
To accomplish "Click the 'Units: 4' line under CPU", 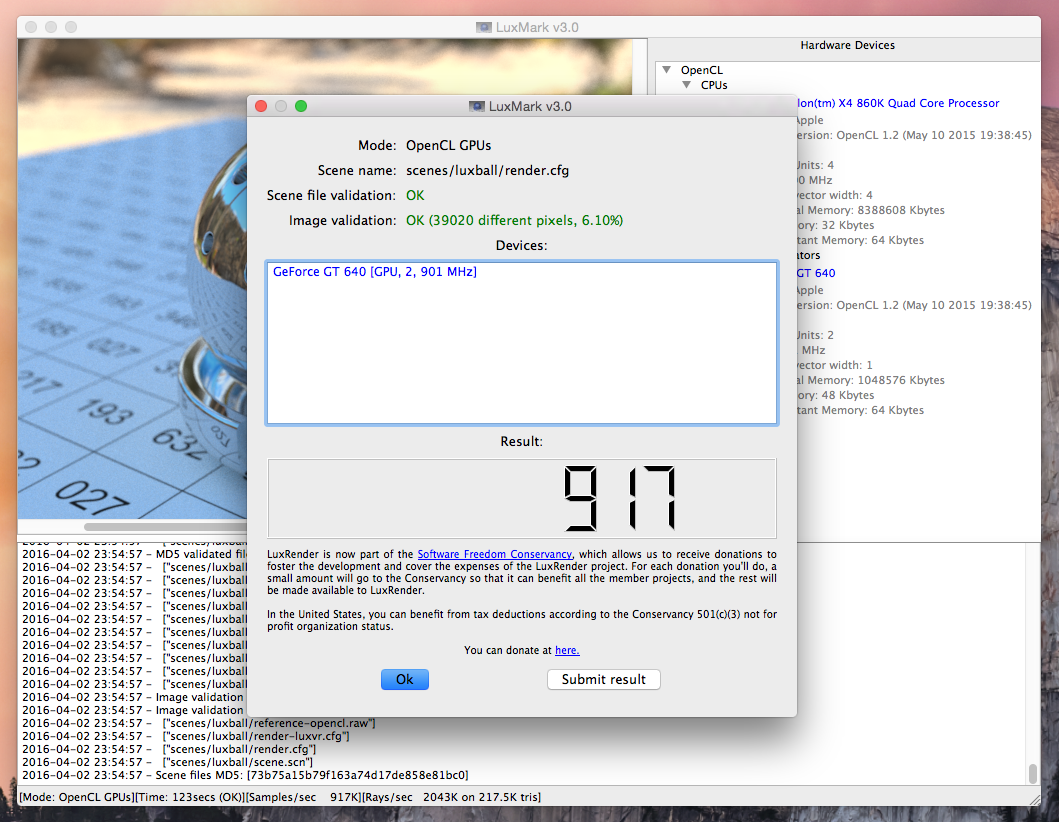I will [x=815, y=165].
